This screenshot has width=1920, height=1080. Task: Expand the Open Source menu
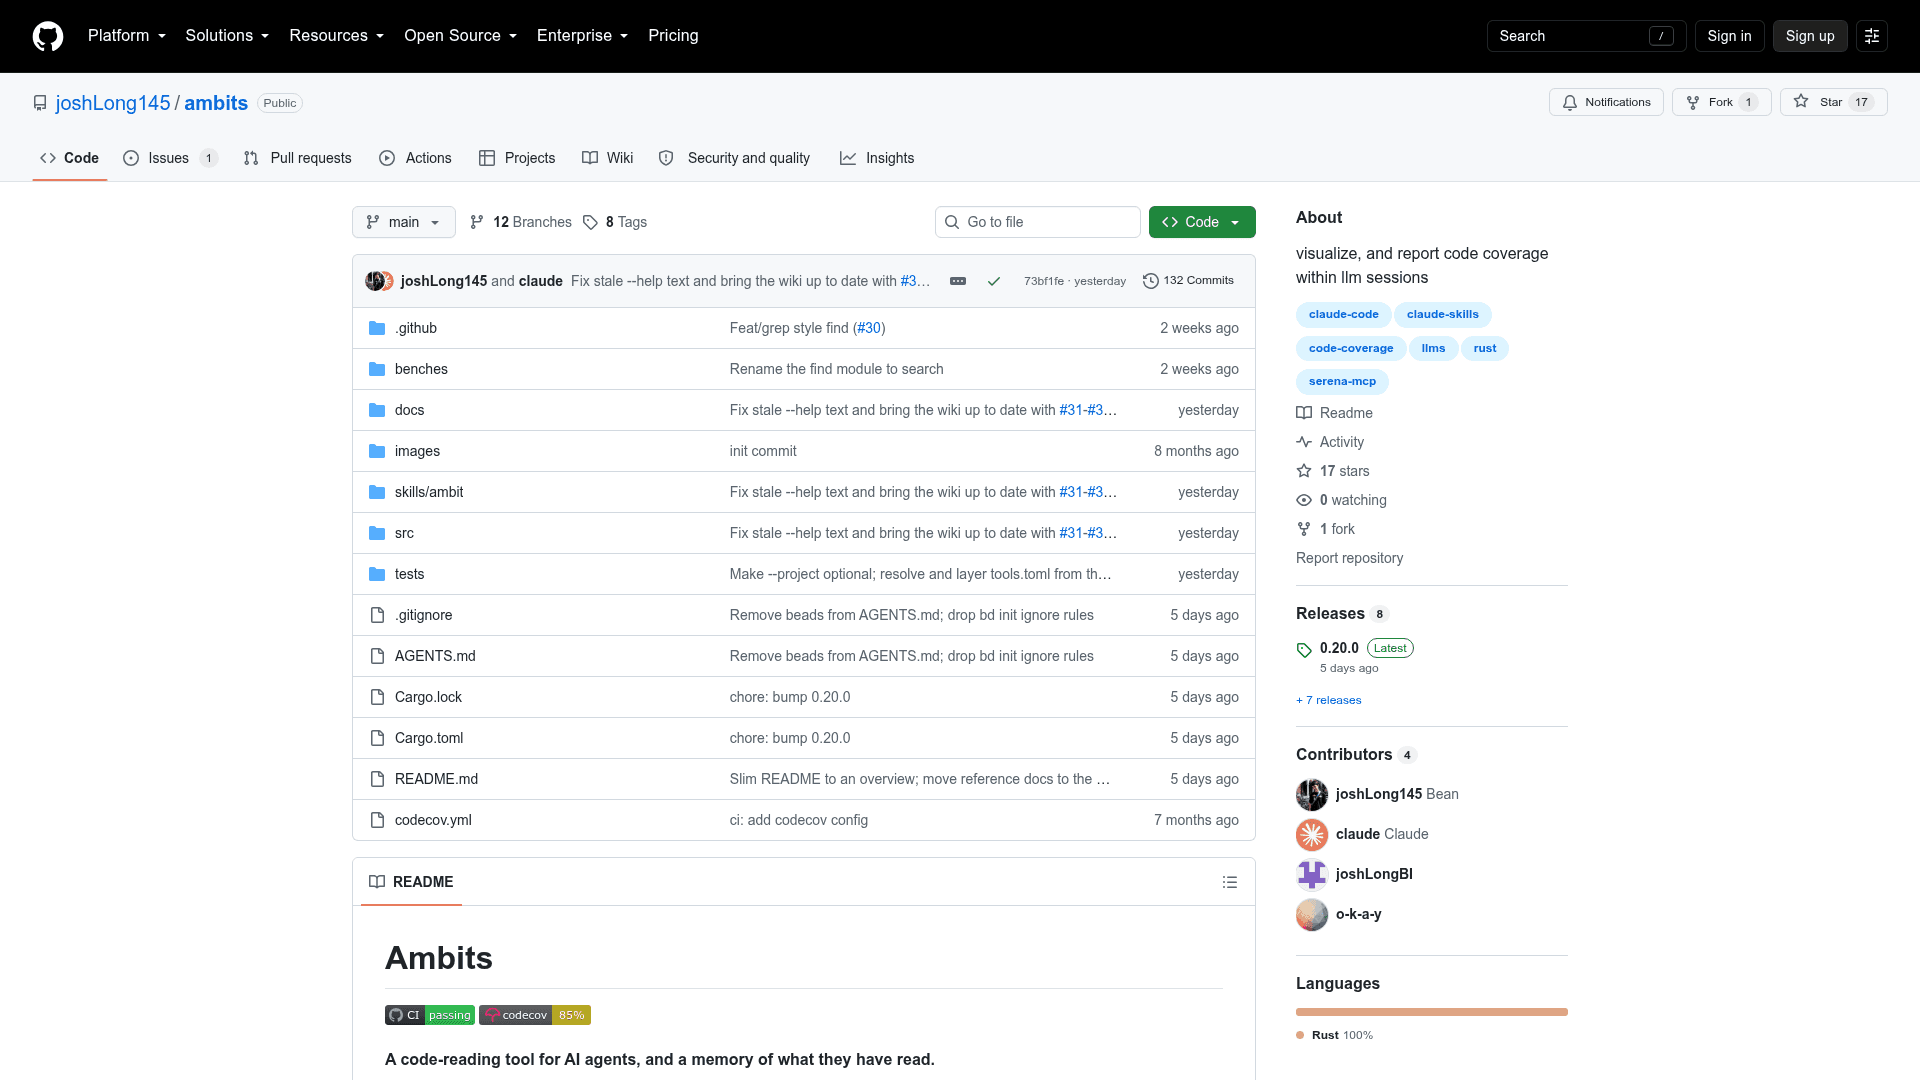coord(461,36)
